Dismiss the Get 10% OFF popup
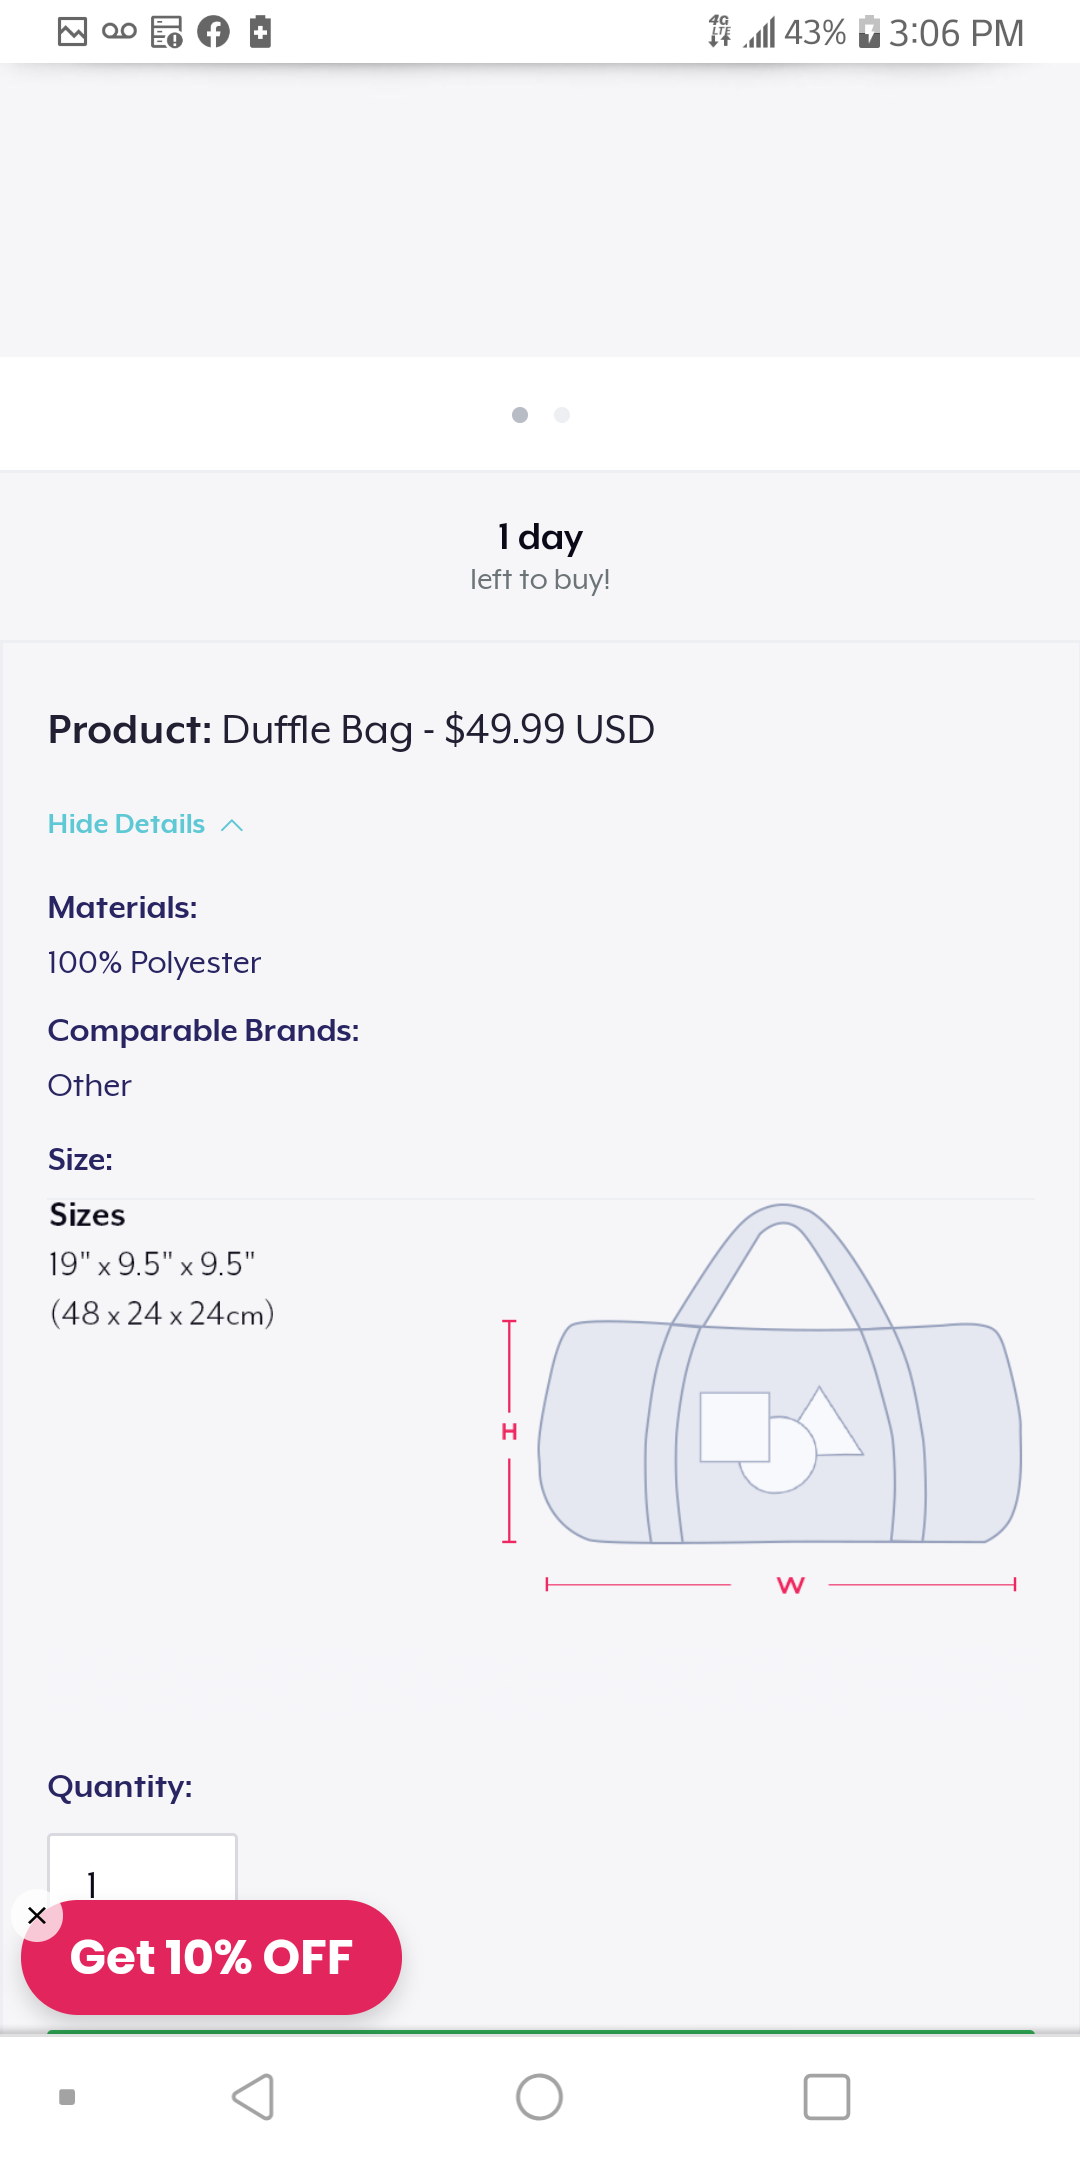 pyautogui.click(x=37, y=1915)
